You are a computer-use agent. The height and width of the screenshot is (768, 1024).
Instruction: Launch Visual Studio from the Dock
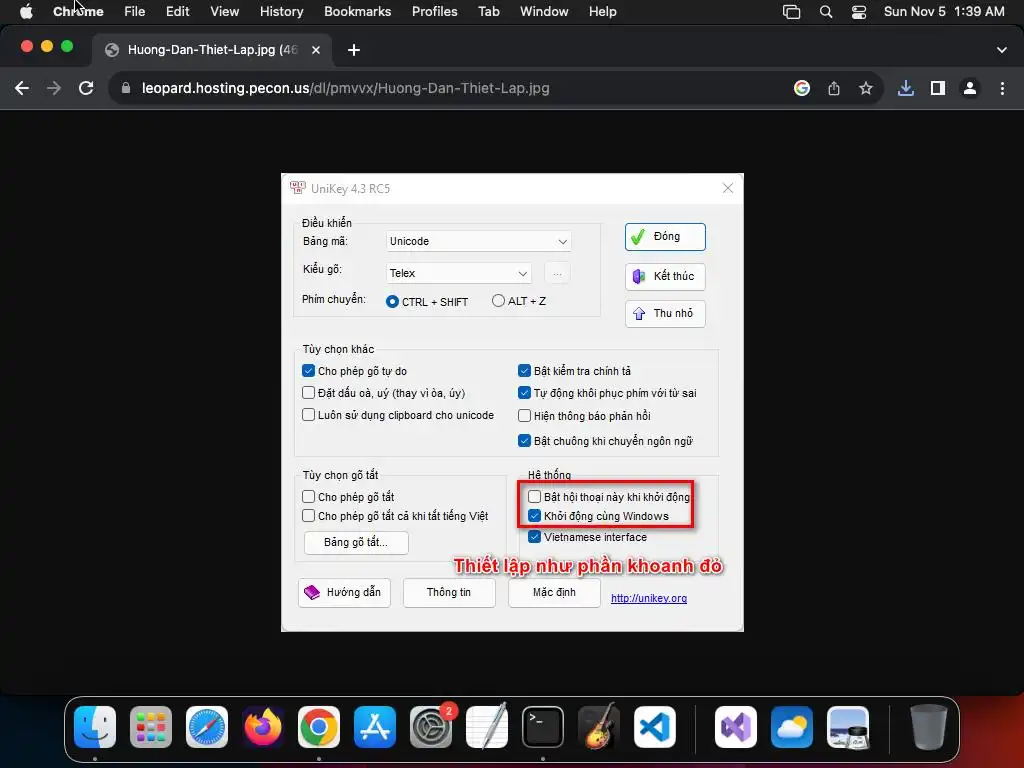click(736, 727)
